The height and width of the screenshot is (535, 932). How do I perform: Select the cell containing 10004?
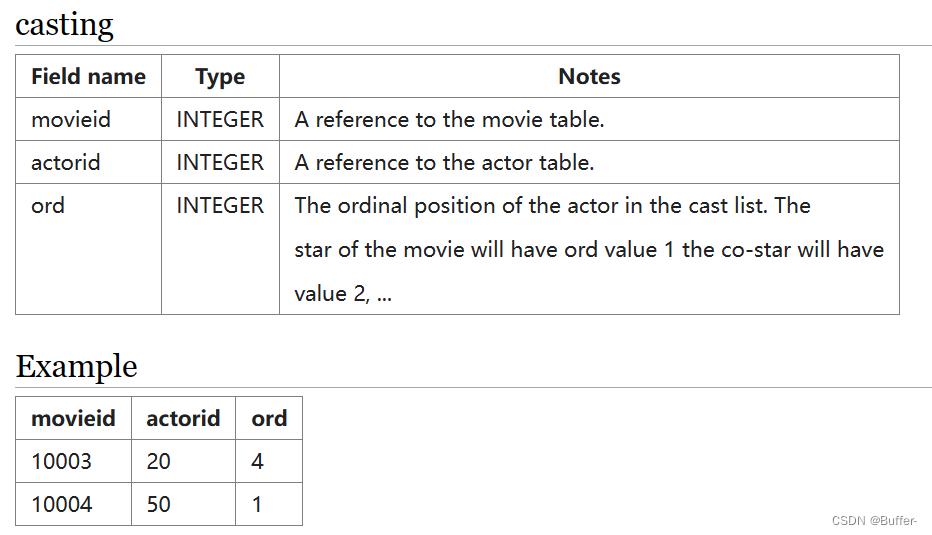coord(61,504)
